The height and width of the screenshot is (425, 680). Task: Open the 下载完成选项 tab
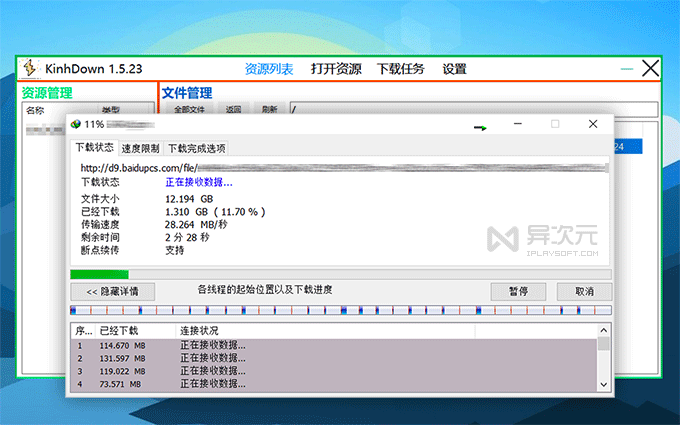pyautogui.click(x=197, y=148)
